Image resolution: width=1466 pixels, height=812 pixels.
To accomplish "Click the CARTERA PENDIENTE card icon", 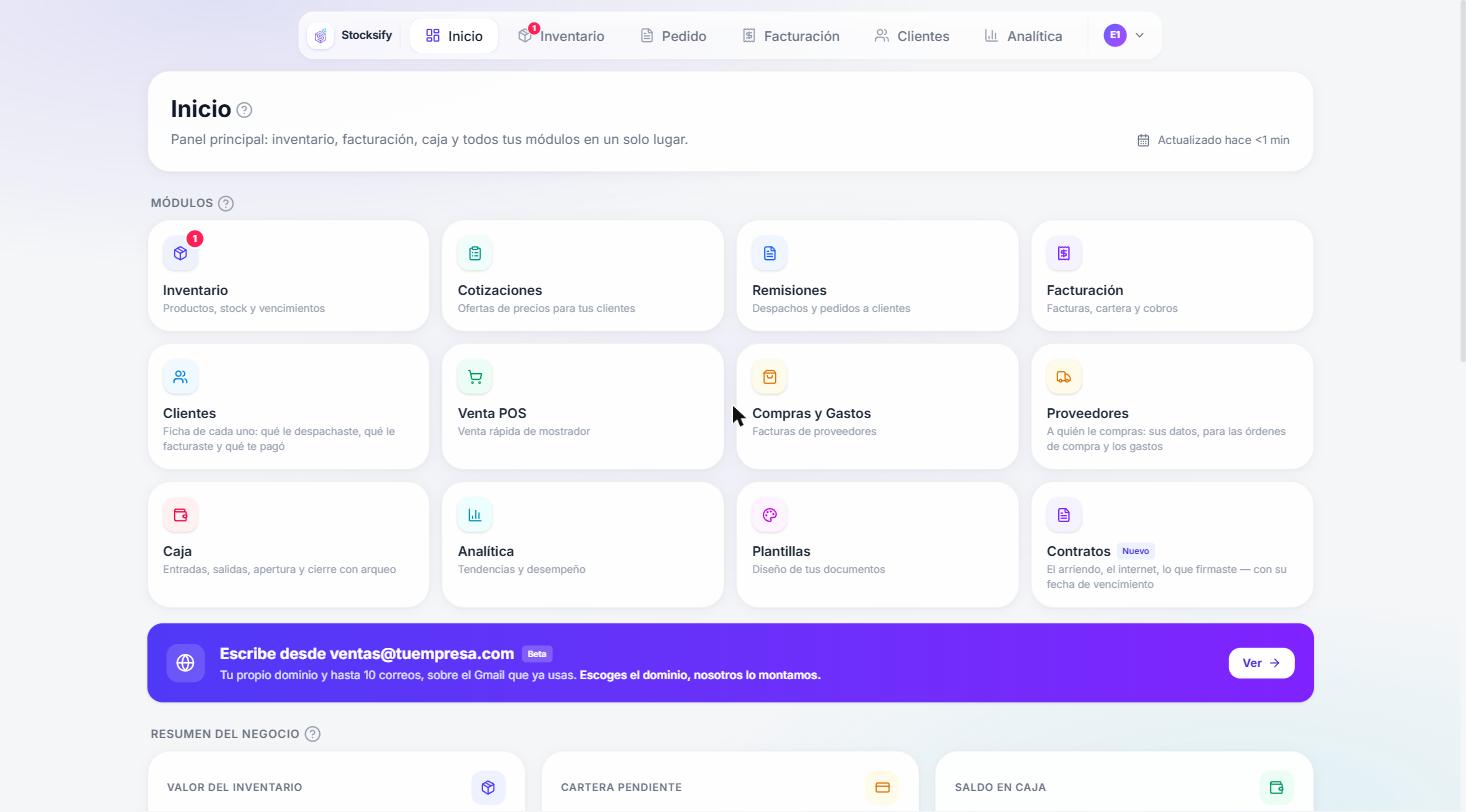I will [882, 787].
